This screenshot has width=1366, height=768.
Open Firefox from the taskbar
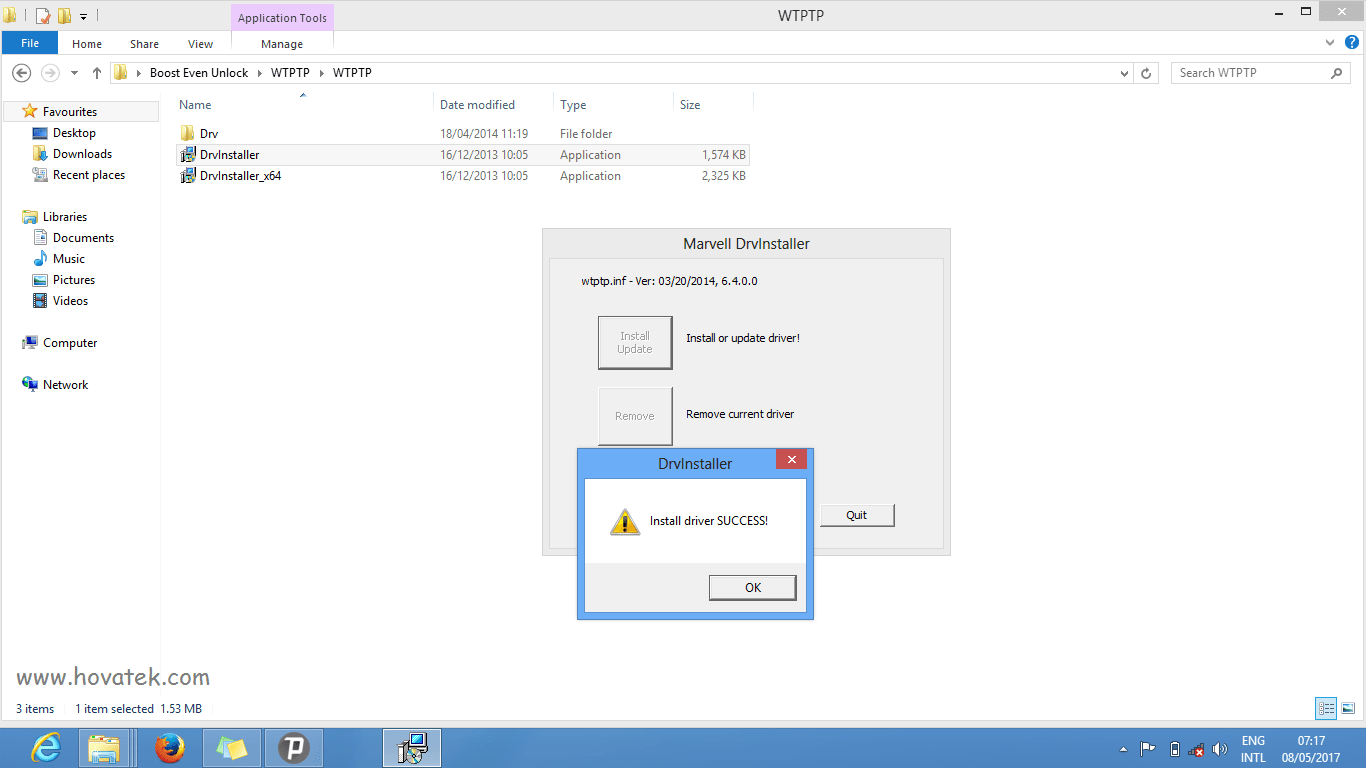(x=170, y=748)
